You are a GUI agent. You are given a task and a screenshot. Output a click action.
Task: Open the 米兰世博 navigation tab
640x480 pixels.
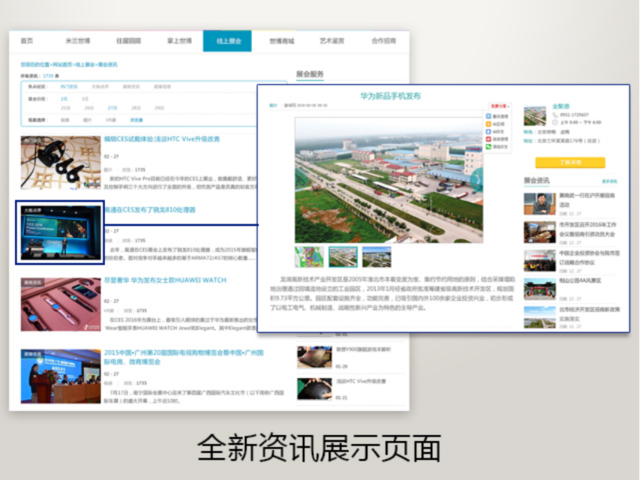click(x=78, y=41)
